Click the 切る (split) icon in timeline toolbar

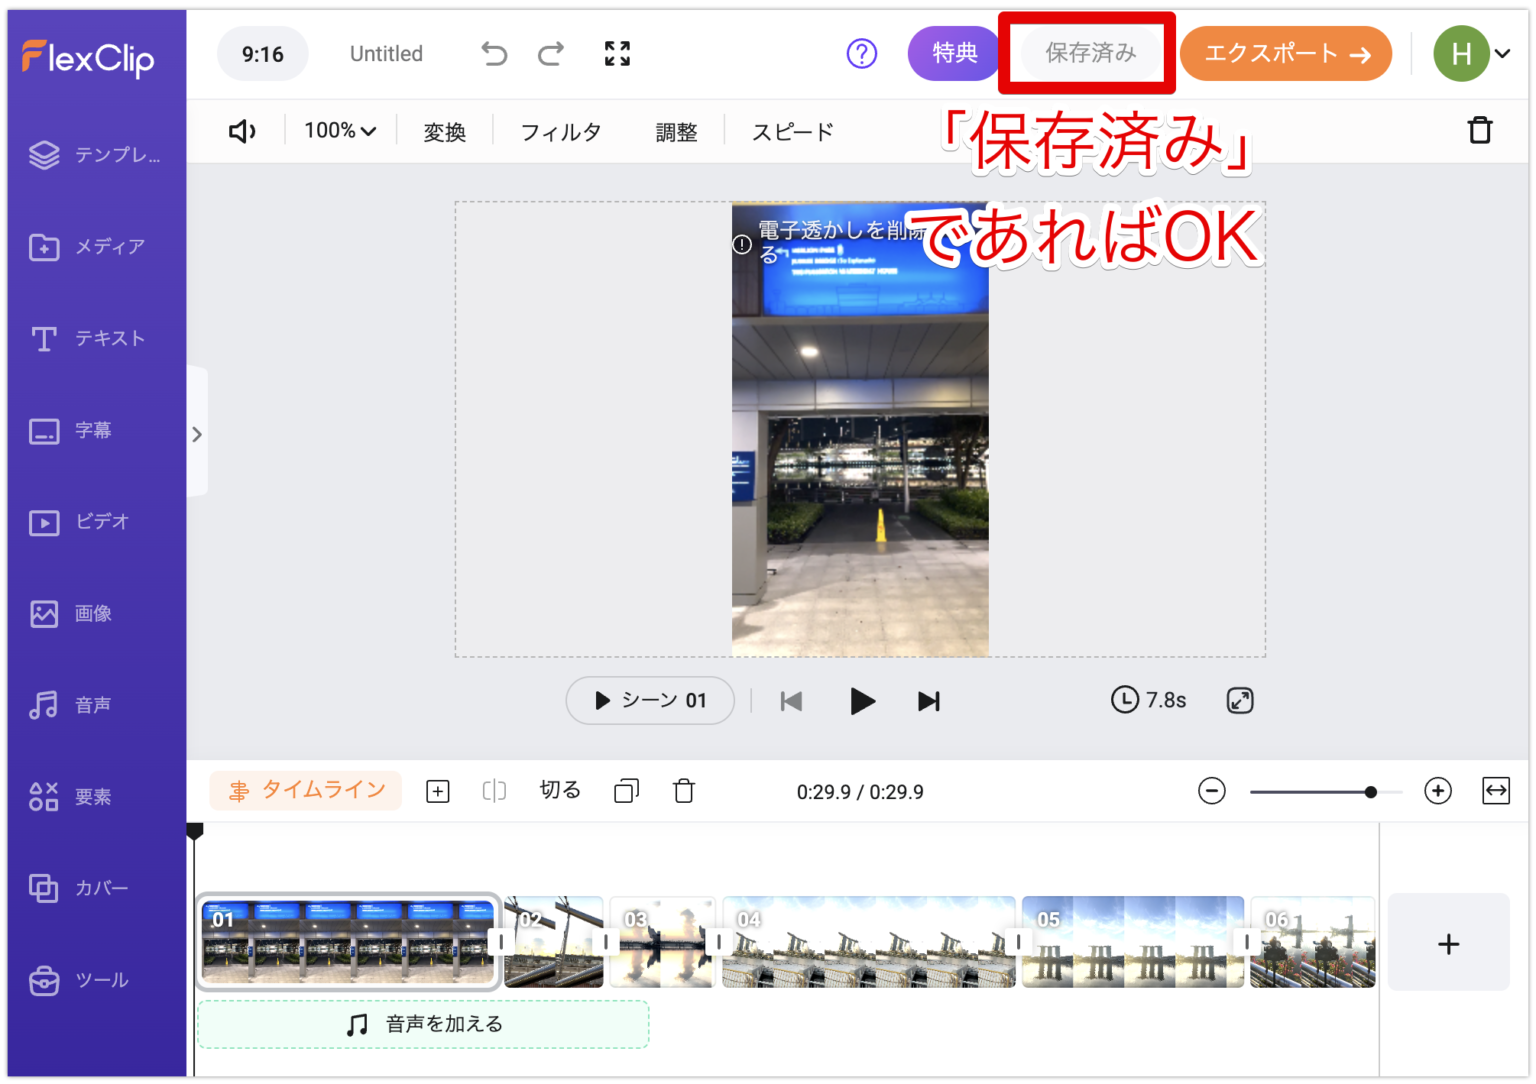tap(559, 790)
